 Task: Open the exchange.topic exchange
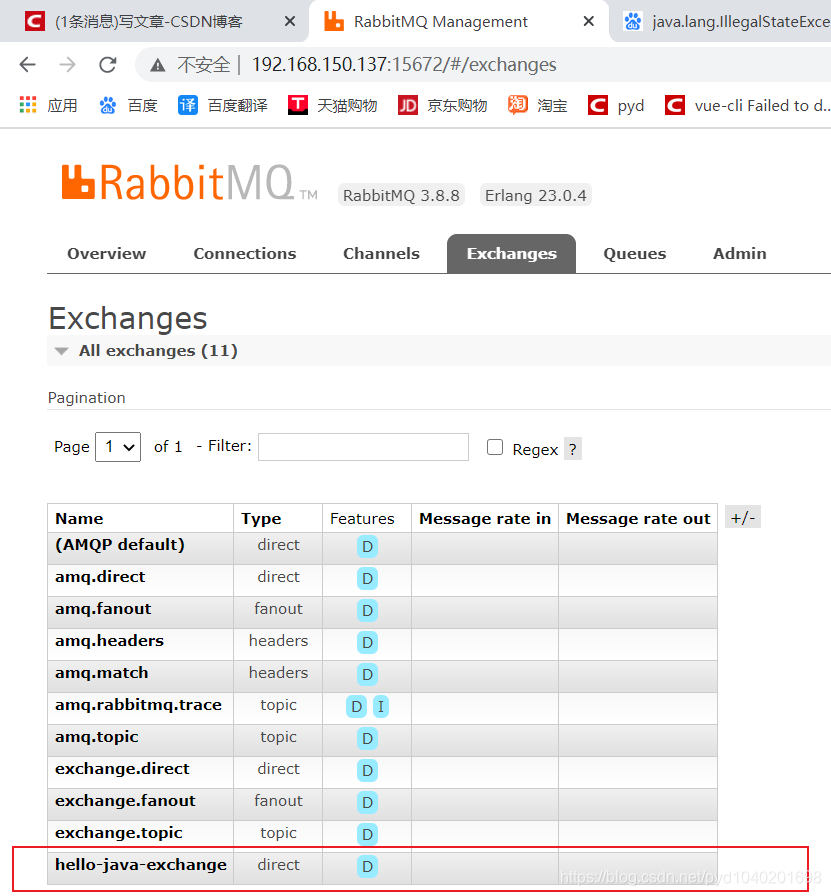118,833
